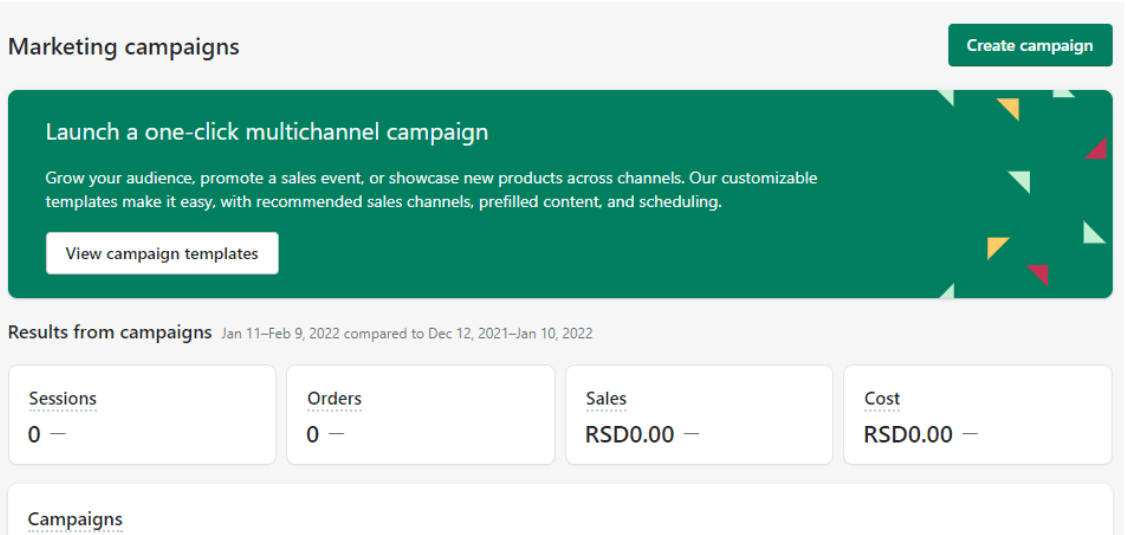Click the Launch a one-click multichannel campaign title

point(267,131)
